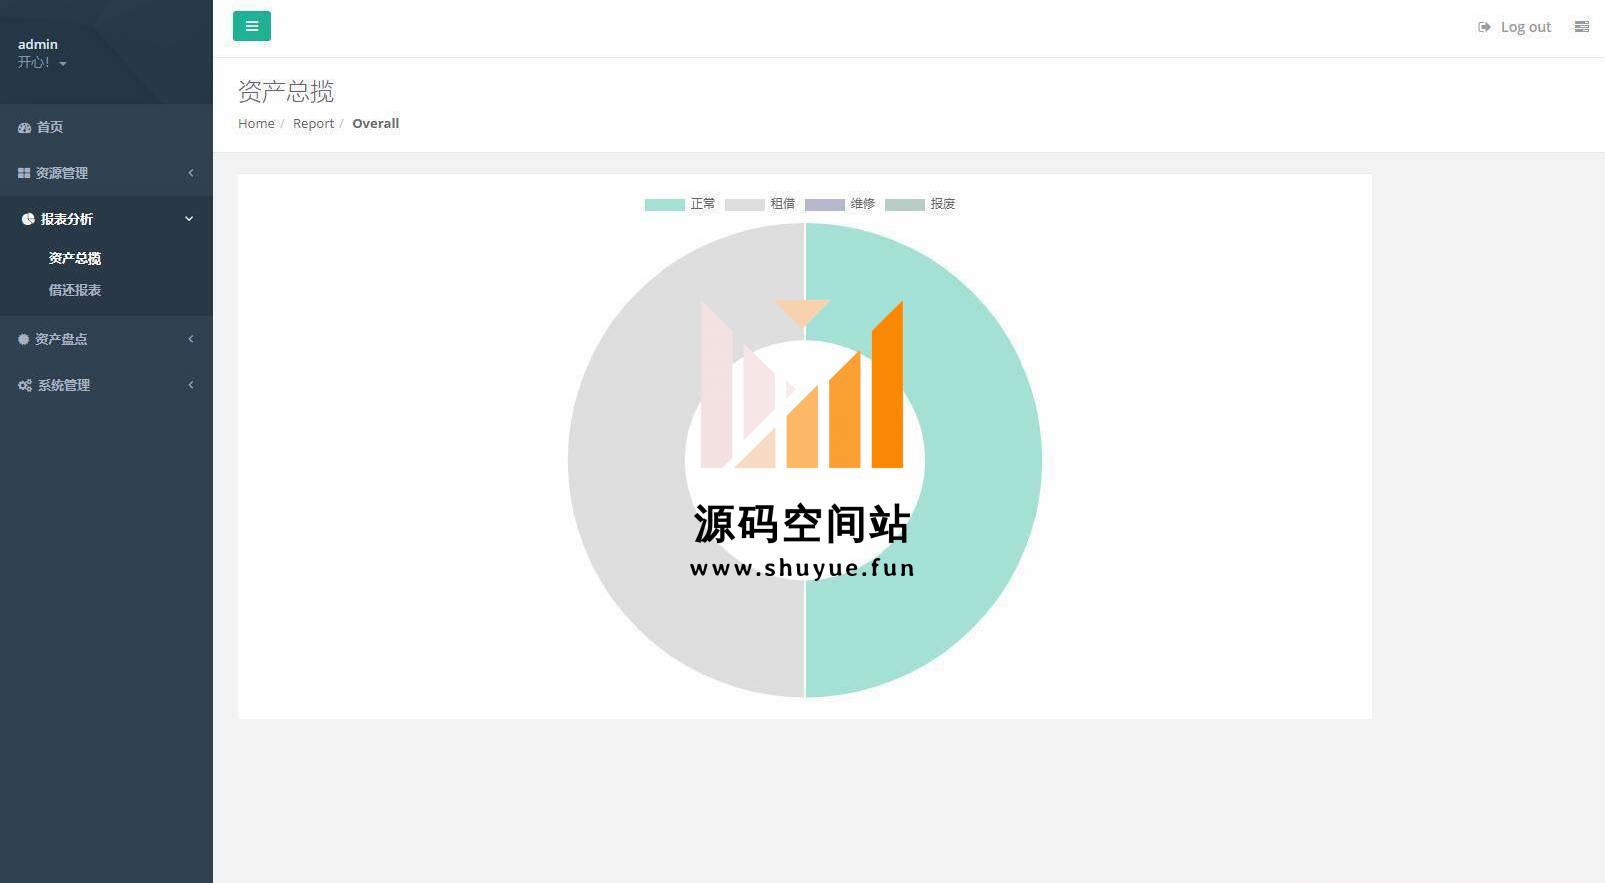The width and height of the screenshot is (1605, 883).
Task: Click the admin username text
Action: pyautogui.click(x=38, y=44)
